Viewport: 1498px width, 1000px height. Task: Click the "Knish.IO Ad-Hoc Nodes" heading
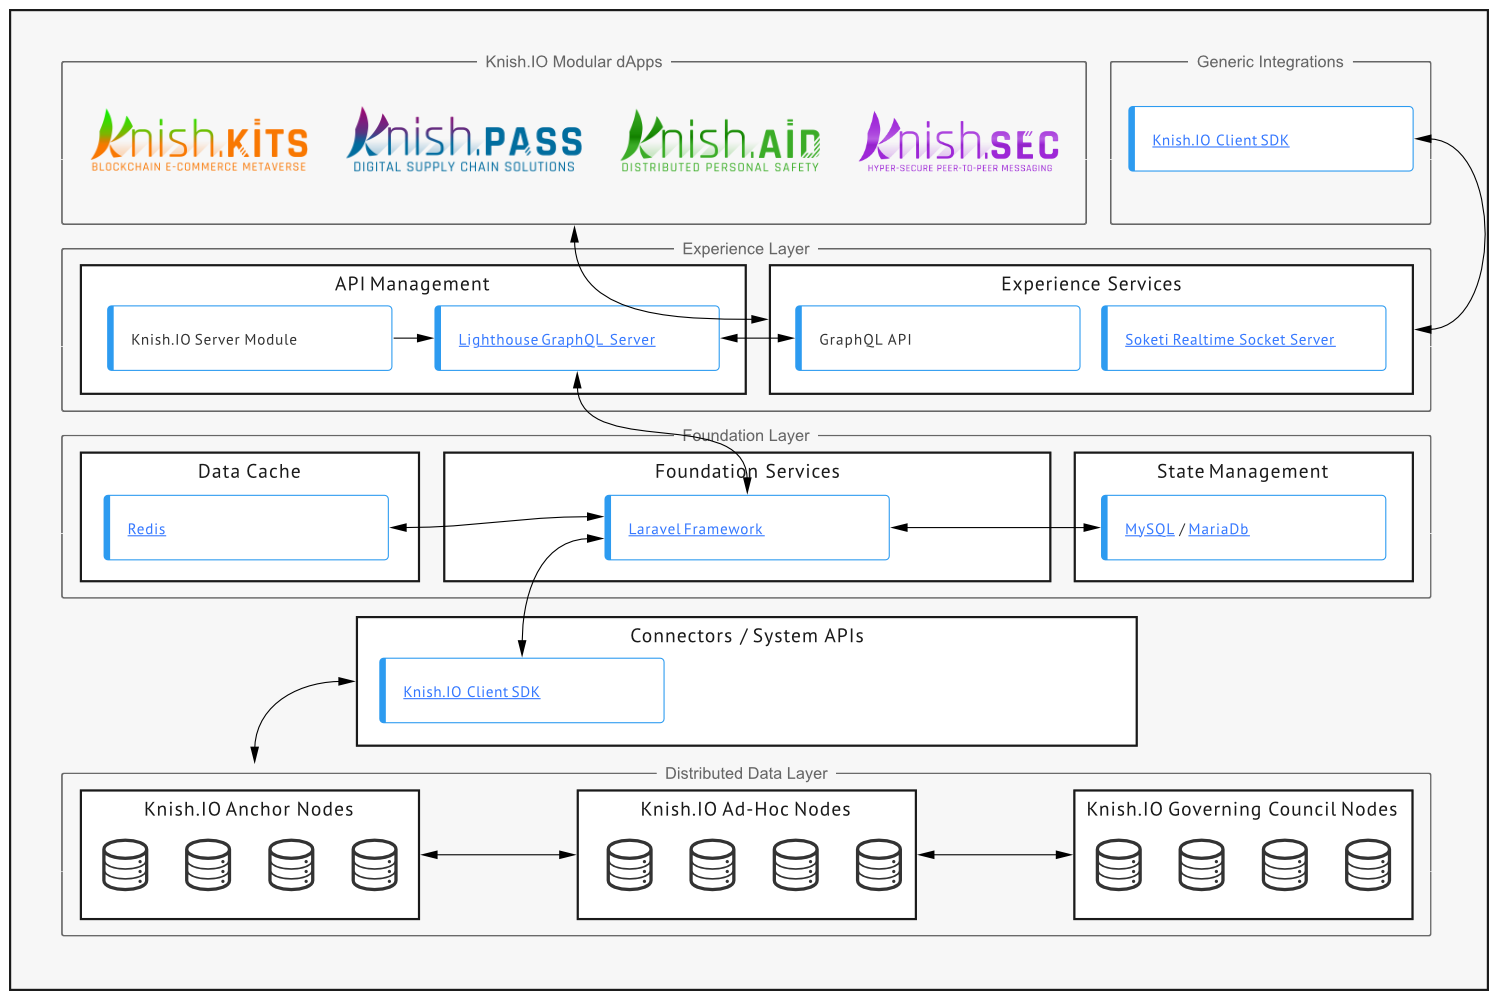(x=746, y=809)
